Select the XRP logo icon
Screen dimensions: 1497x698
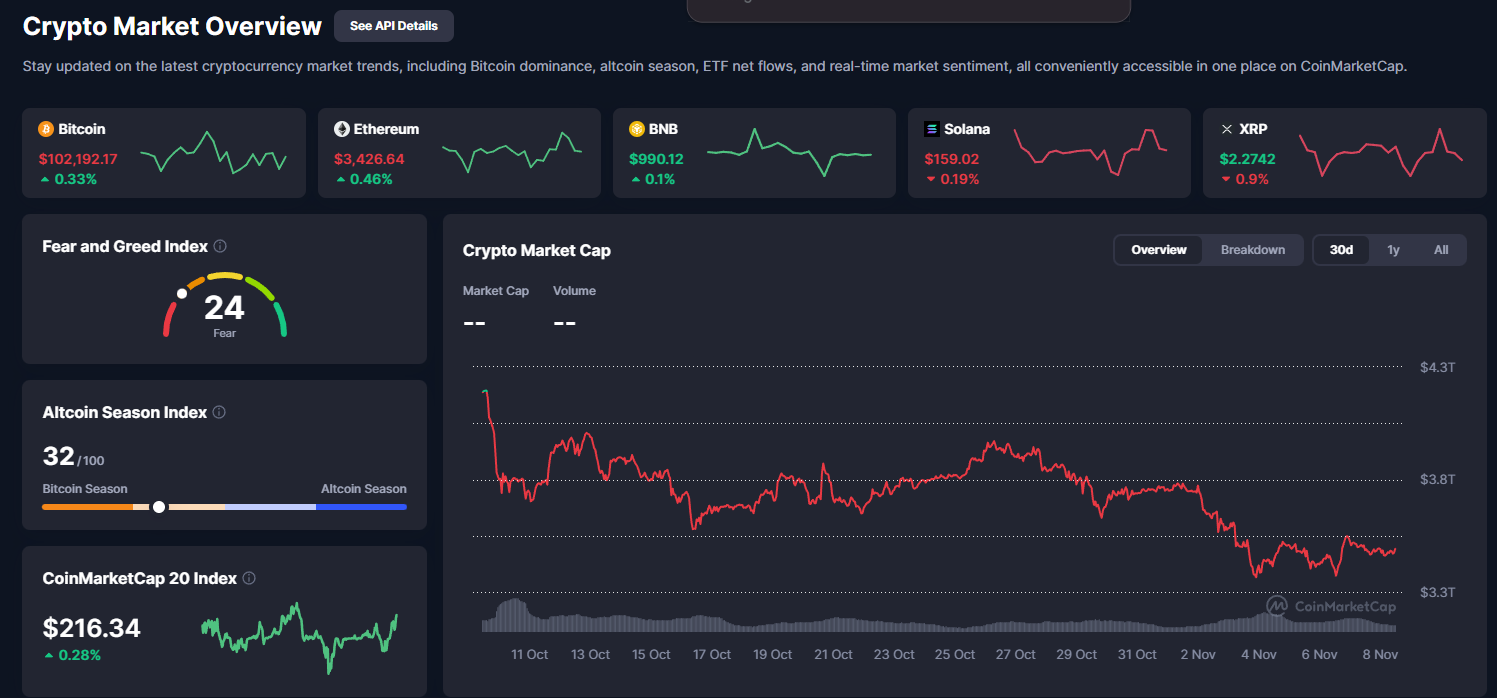coord(1226,128)
